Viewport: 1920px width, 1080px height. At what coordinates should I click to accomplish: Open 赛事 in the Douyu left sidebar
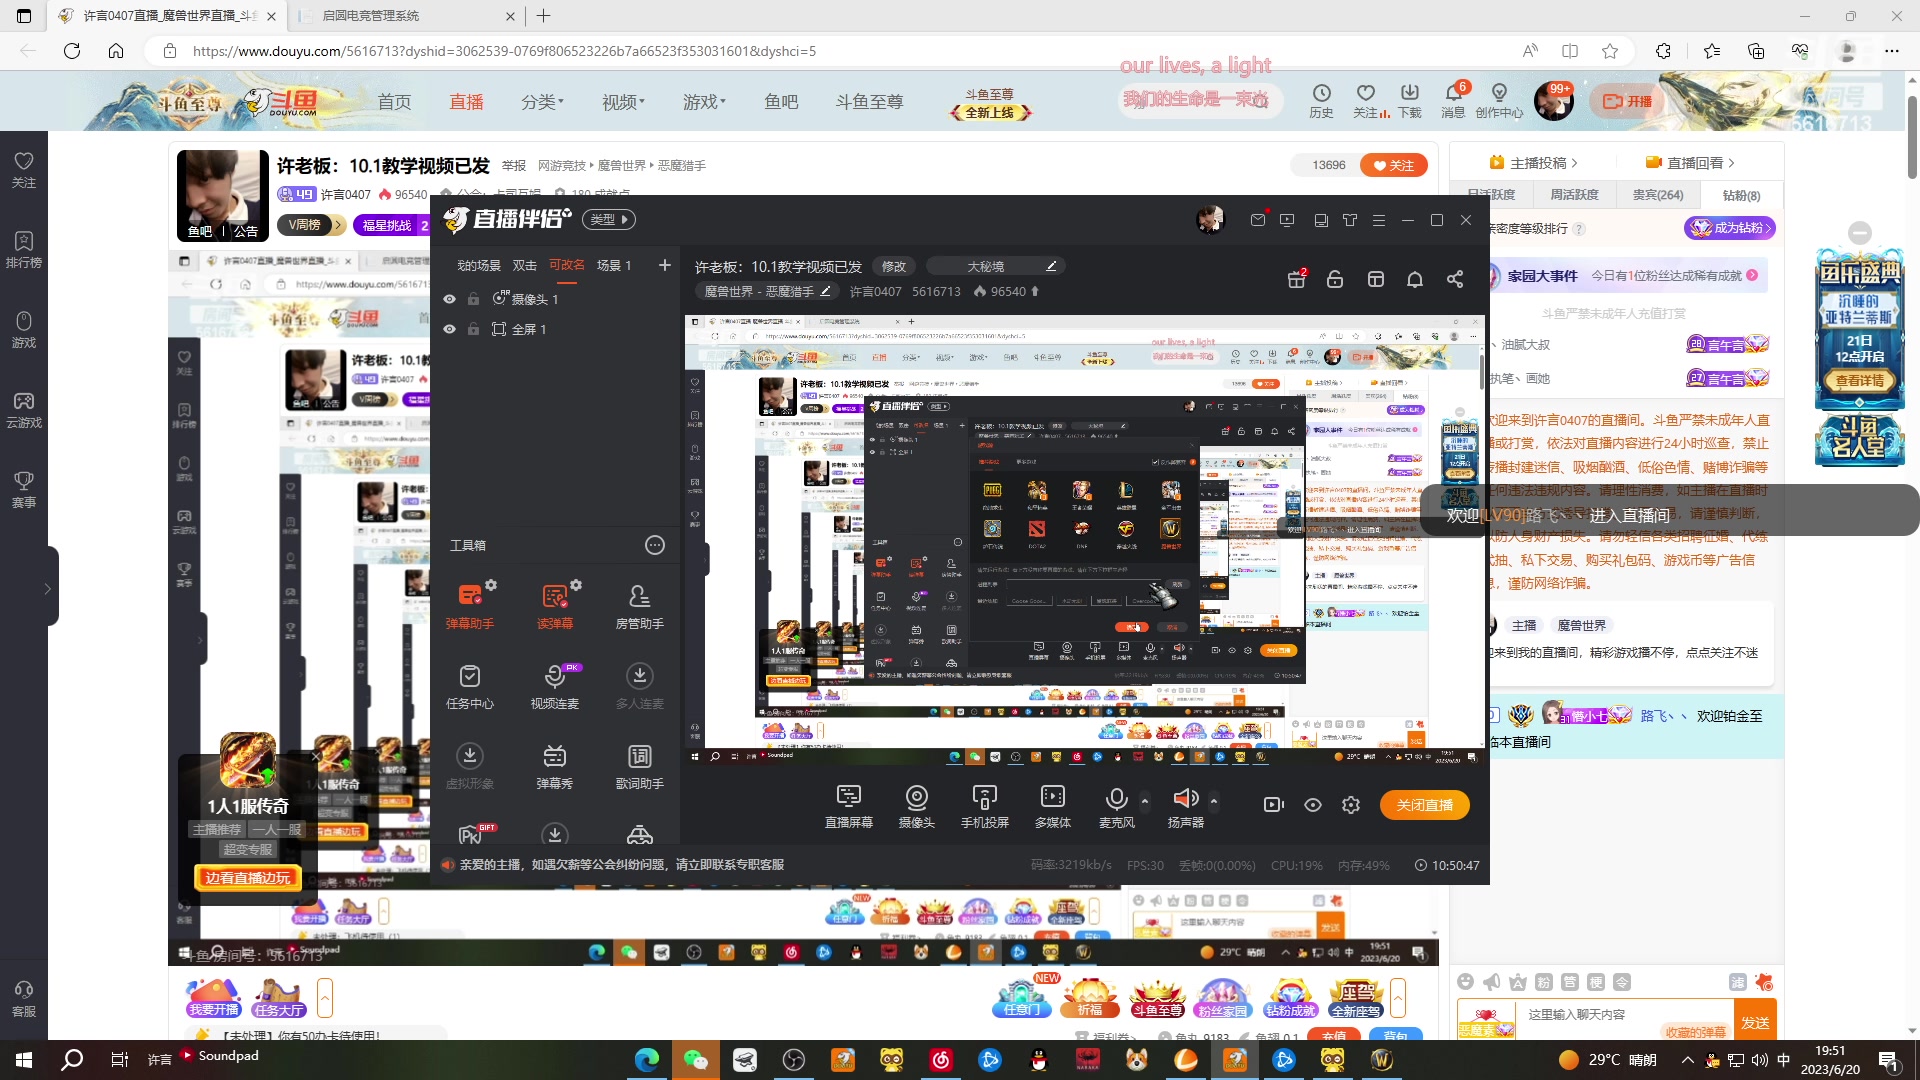[24, 490]
